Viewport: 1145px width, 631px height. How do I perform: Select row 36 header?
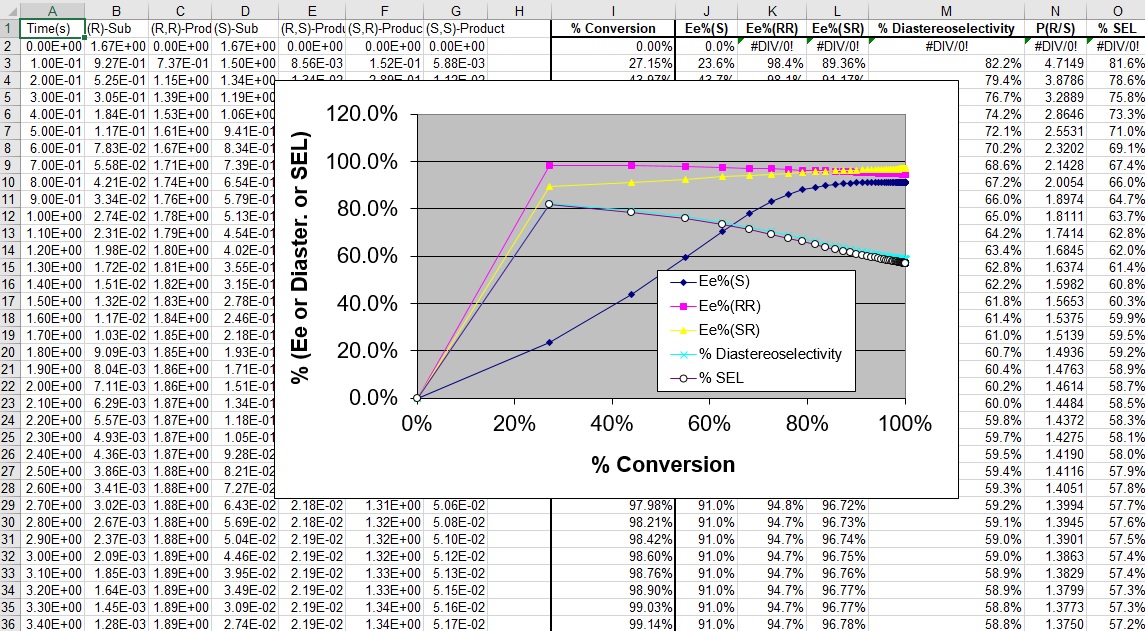click(x=10, y=626)
